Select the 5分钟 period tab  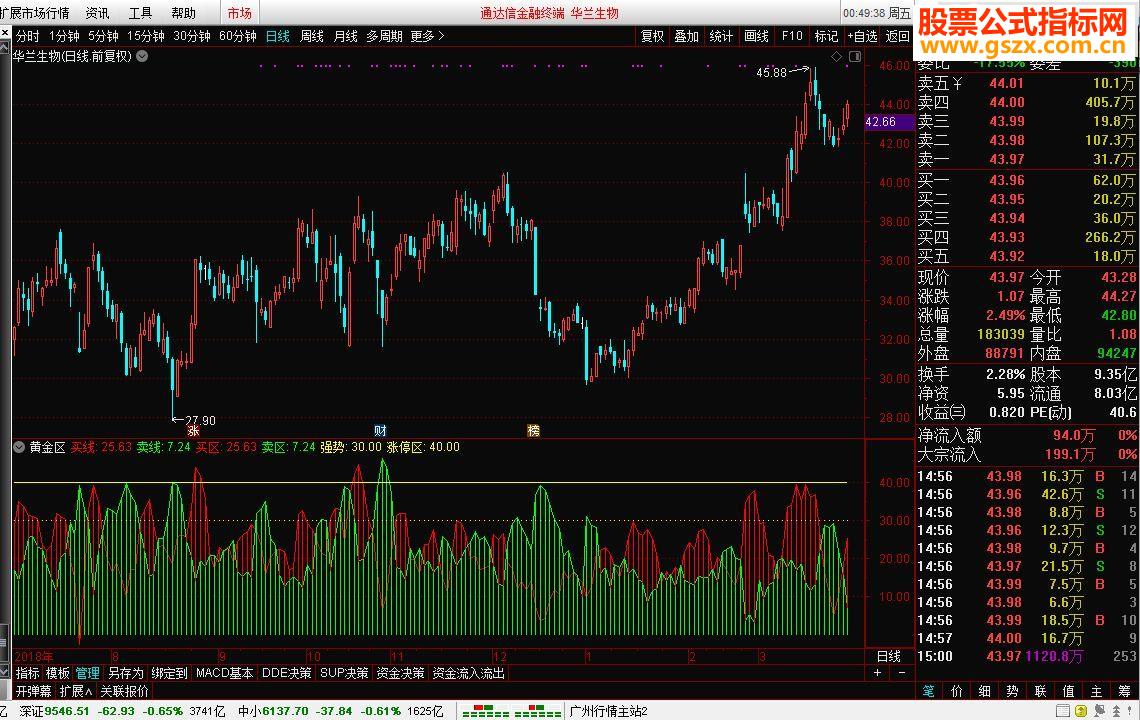click(103, 36)
